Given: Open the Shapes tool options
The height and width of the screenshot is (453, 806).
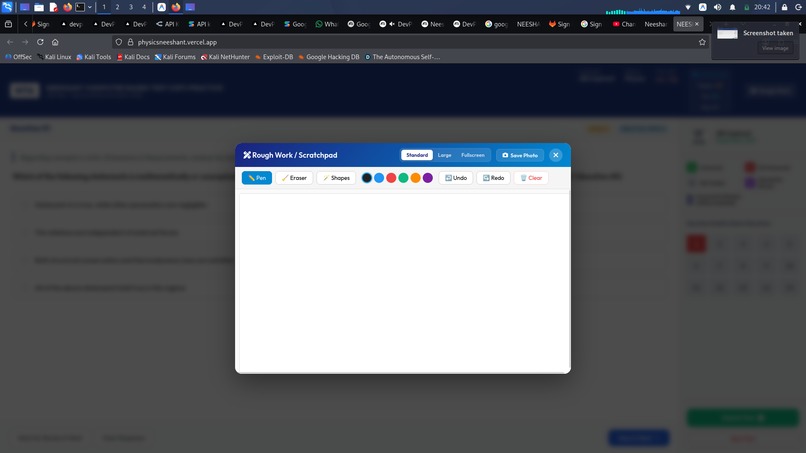Looking at the screenshot, I should click(x=336, y=178).
